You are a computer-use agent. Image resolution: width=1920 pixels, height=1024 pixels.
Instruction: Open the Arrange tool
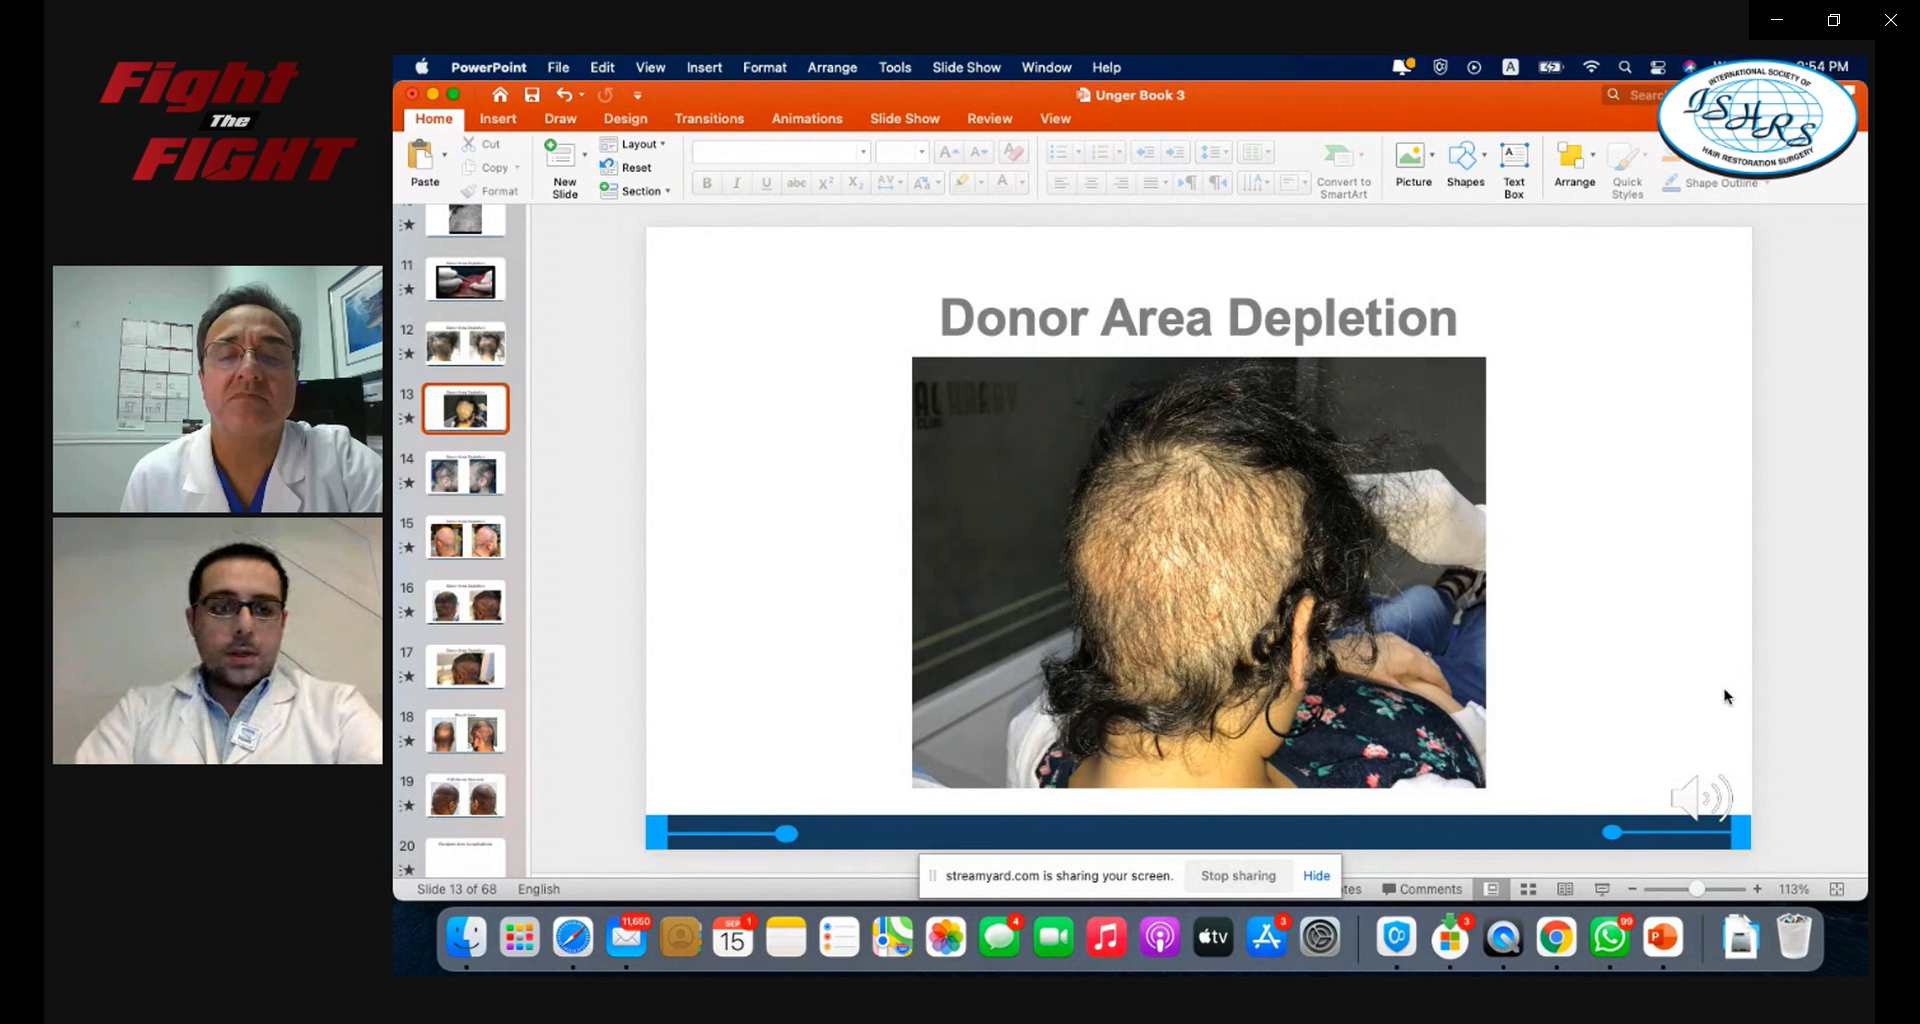1574,165
